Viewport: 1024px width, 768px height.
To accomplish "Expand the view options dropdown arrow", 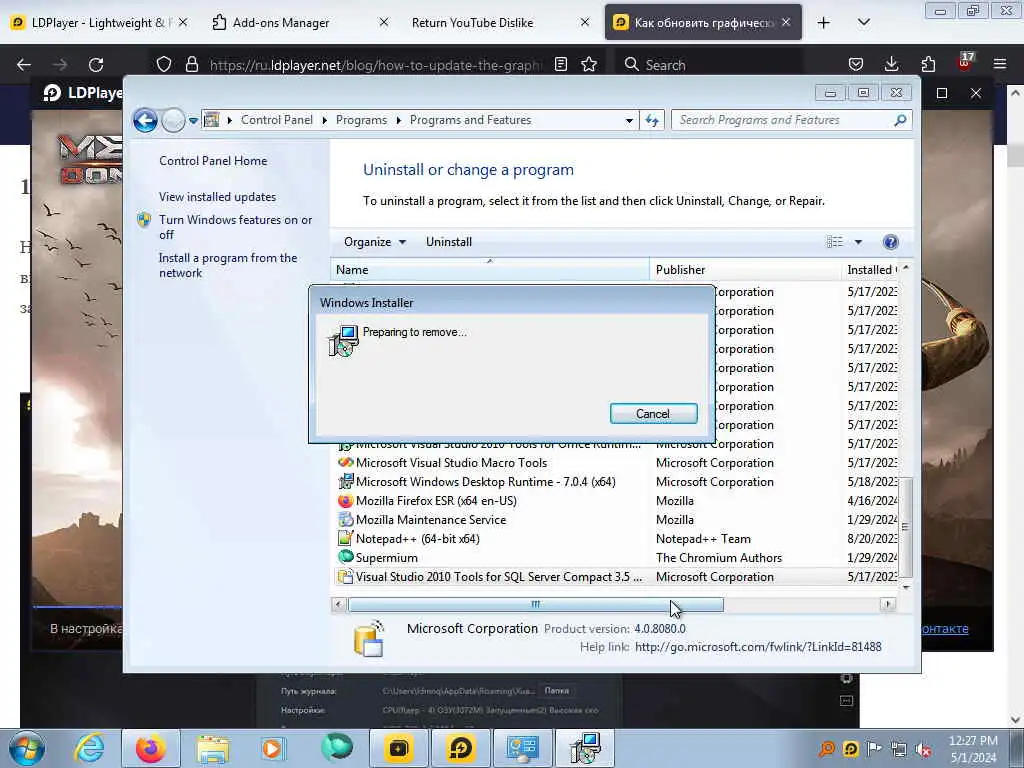I will click(858, 242).
